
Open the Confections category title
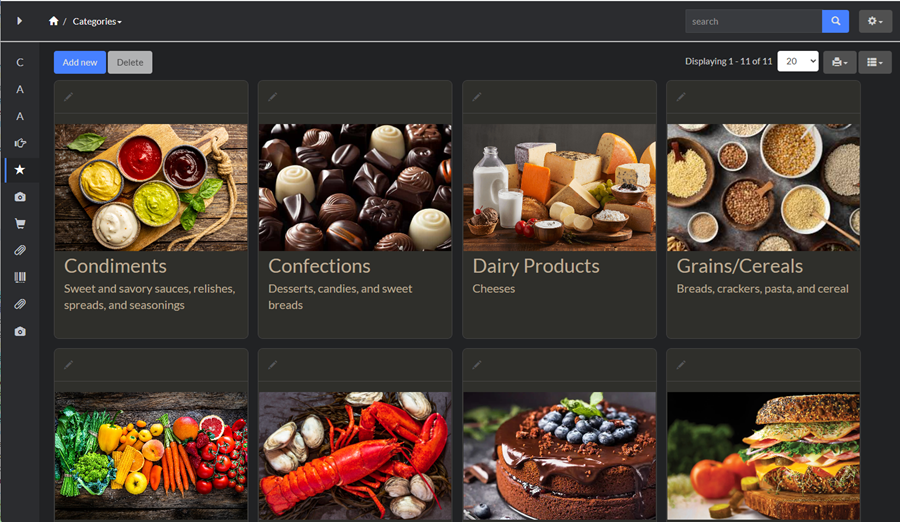point(319,266)
